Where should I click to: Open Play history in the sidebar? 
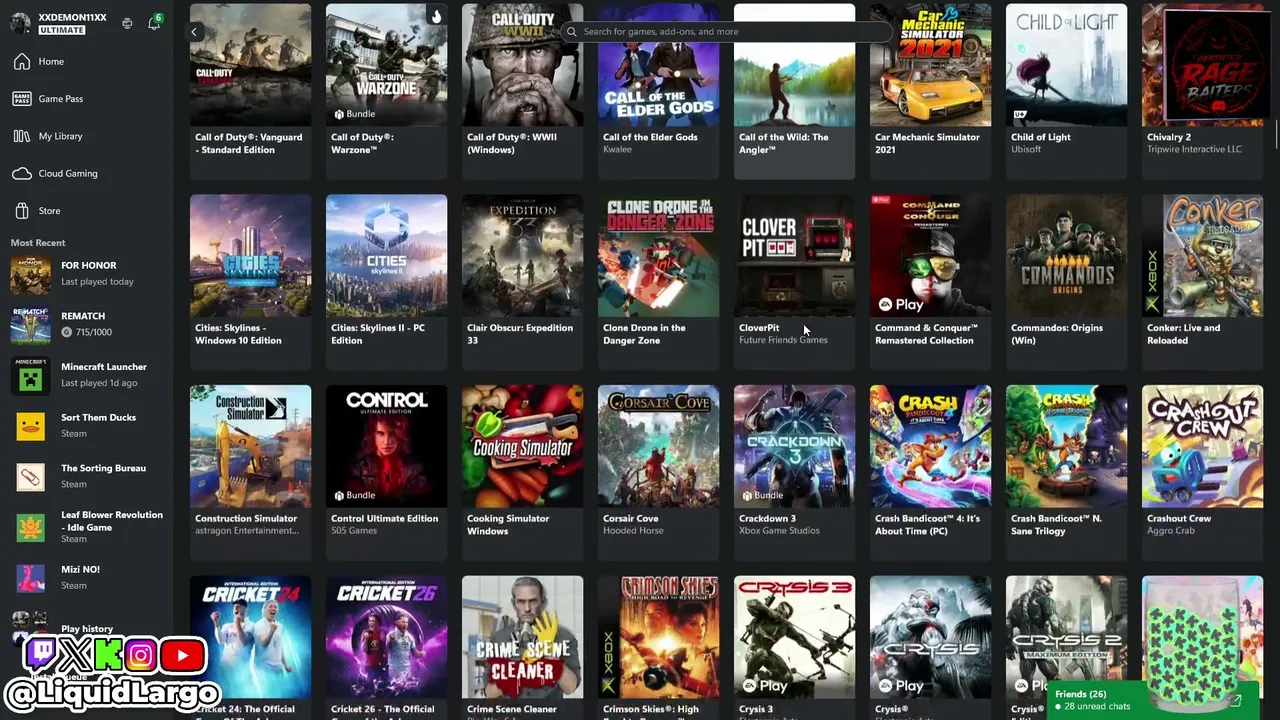tap(87, 629)
